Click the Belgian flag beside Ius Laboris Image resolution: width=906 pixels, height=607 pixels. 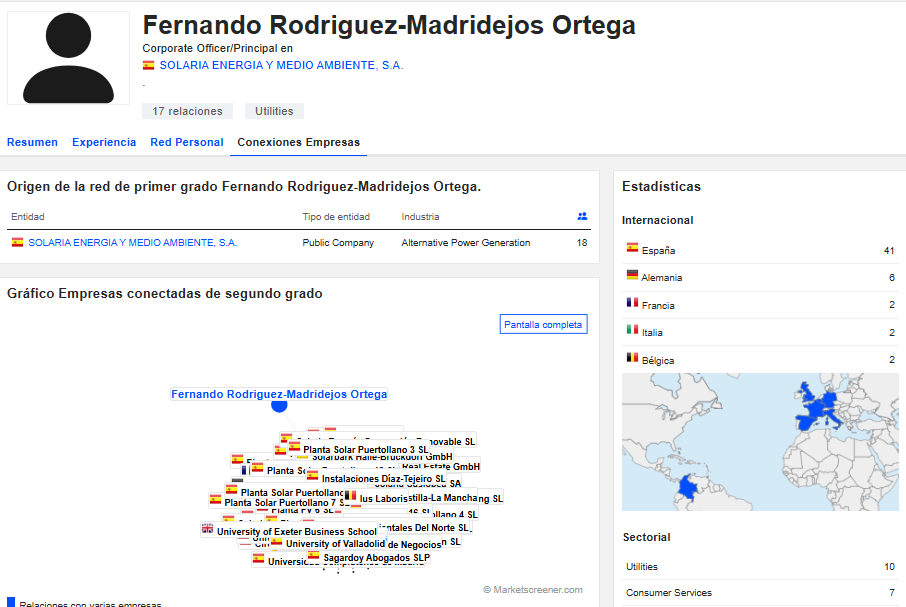pos(350,495)
